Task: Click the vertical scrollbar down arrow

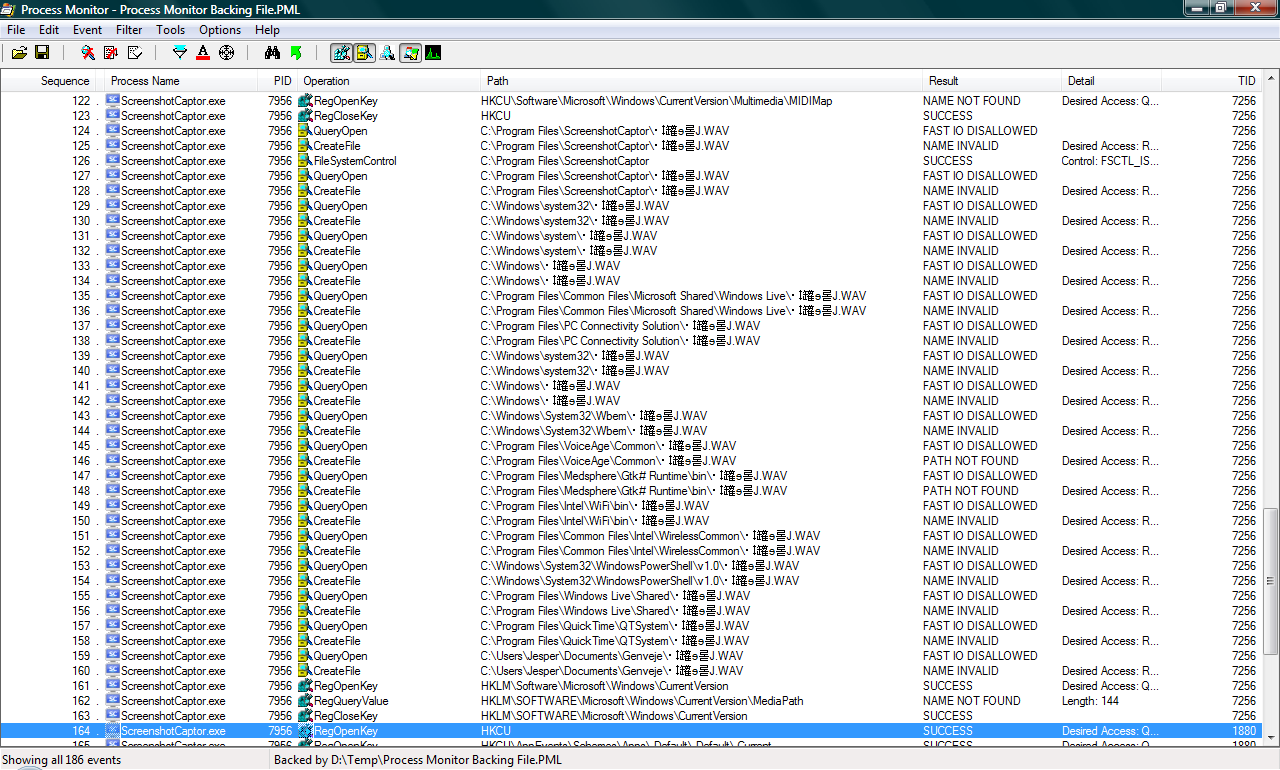Action: coord(1271,738)
